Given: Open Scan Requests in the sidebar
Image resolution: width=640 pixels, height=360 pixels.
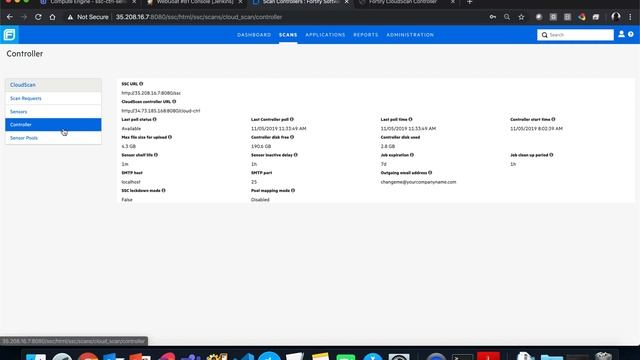Looking at the screenshot, I should pyautogui.click(x=53, y=98).
